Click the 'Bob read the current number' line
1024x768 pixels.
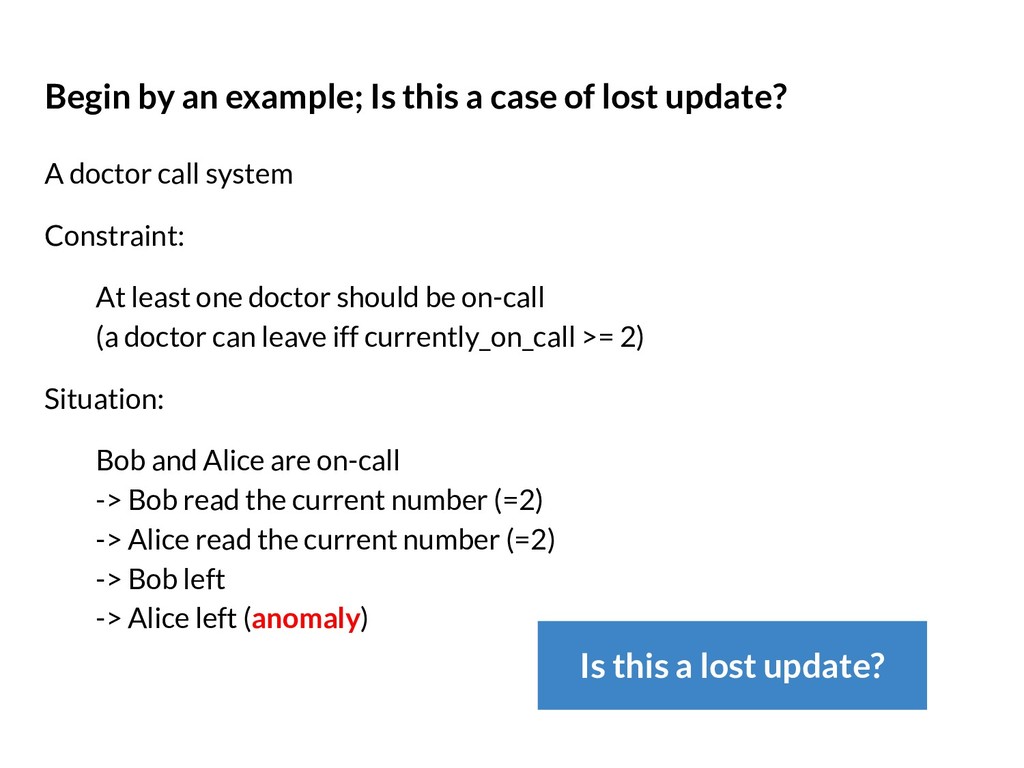coord(319,500)
